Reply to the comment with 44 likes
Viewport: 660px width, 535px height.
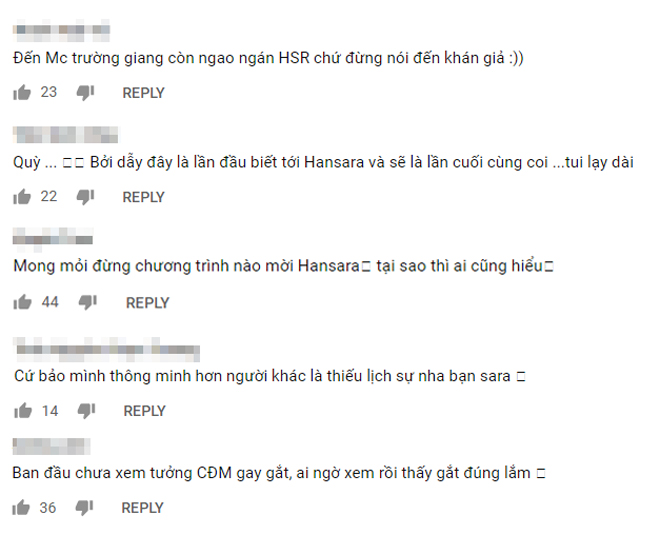(x=147, y=303)
